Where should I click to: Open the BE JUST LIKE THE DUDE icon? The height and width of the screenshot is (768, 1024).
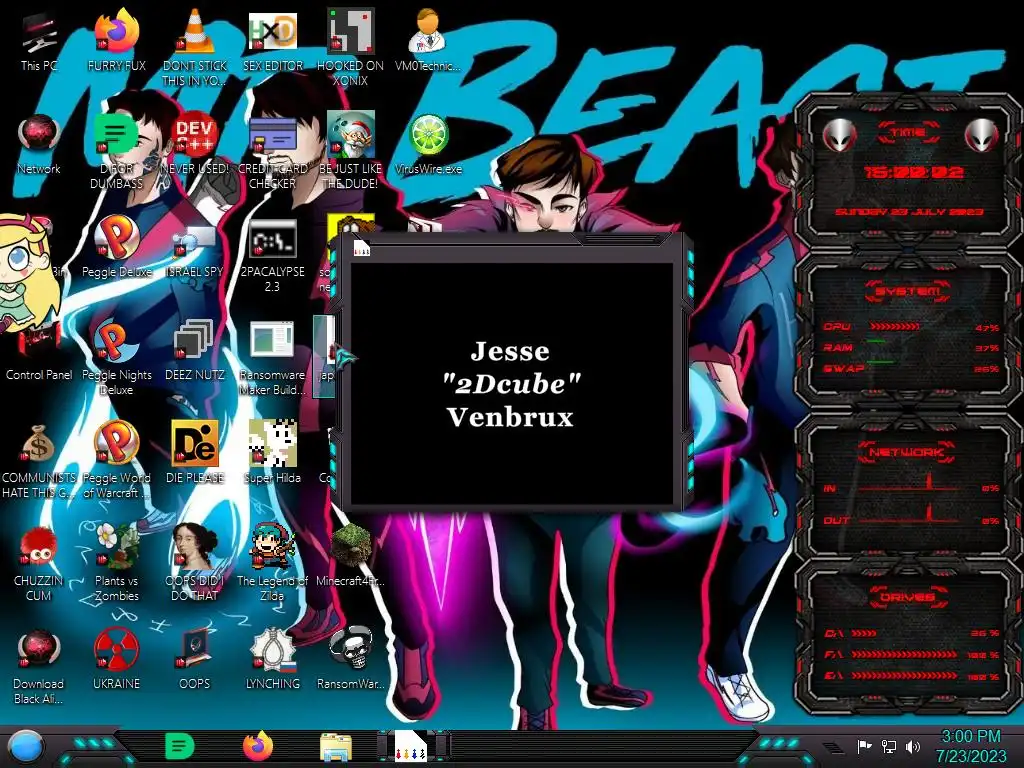click(x=350, y=152)
